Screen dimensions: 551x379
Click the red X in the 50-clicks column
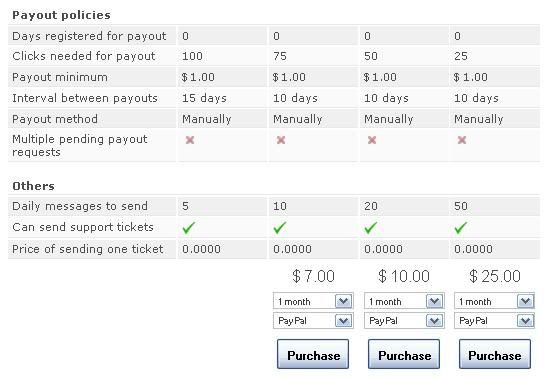click(x=372, y=140)
